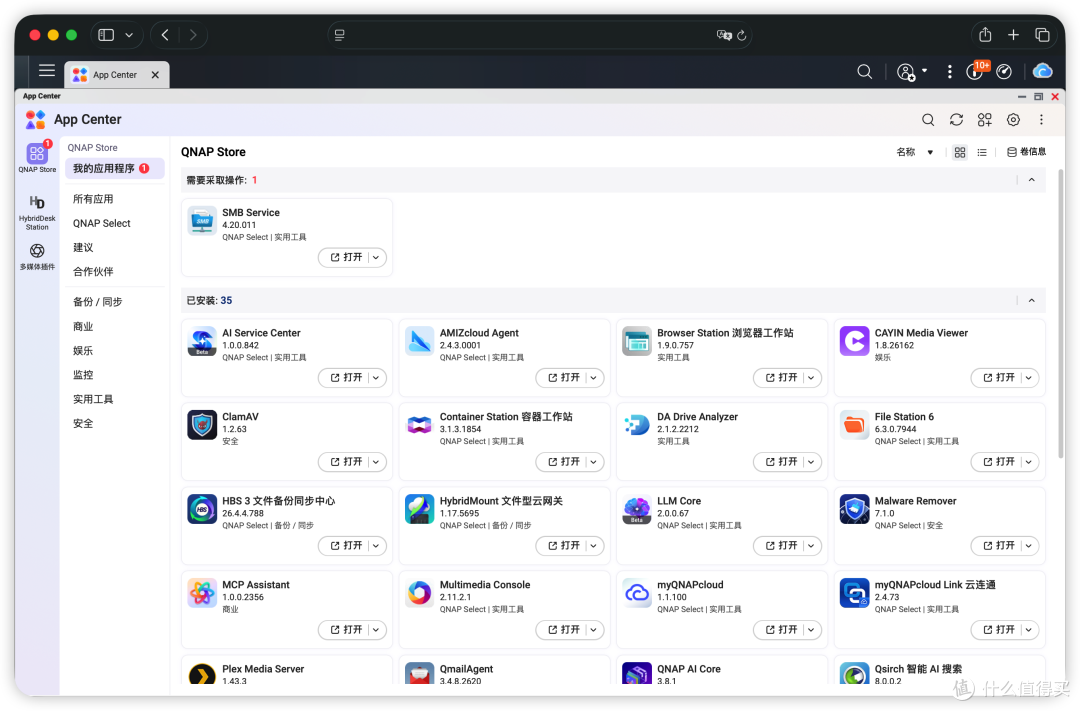
Task: Click the SMB Service app icon
Action: pyautogui.click(x=202, y=220)
